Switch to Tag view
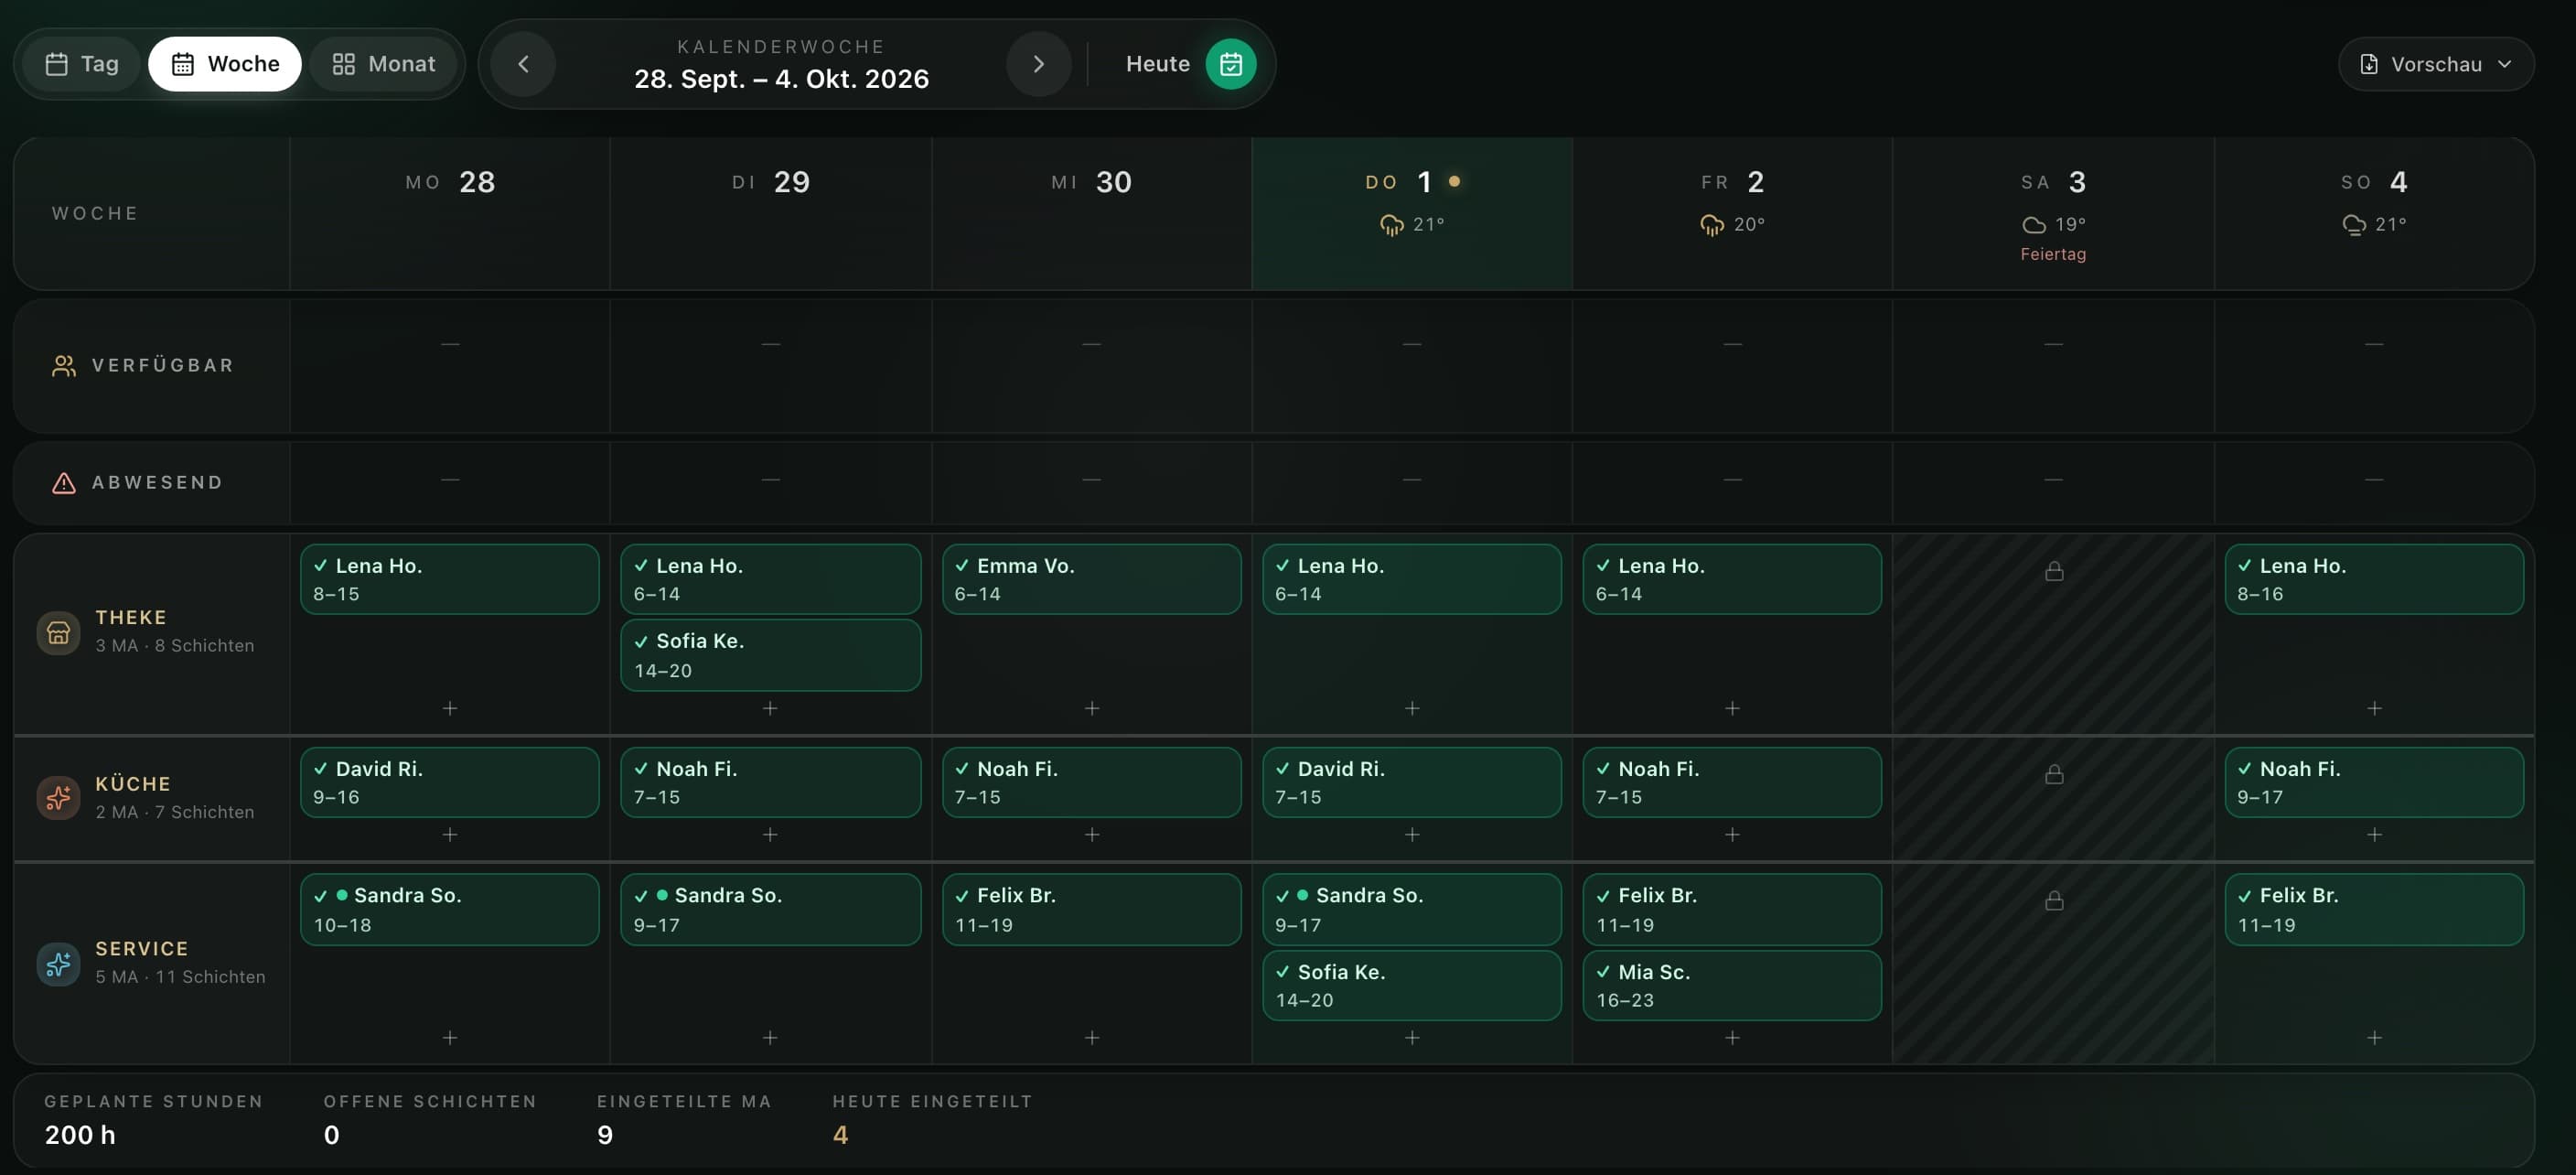The height and width of the screenshot is (1175, 2576). tap(82, 64)
